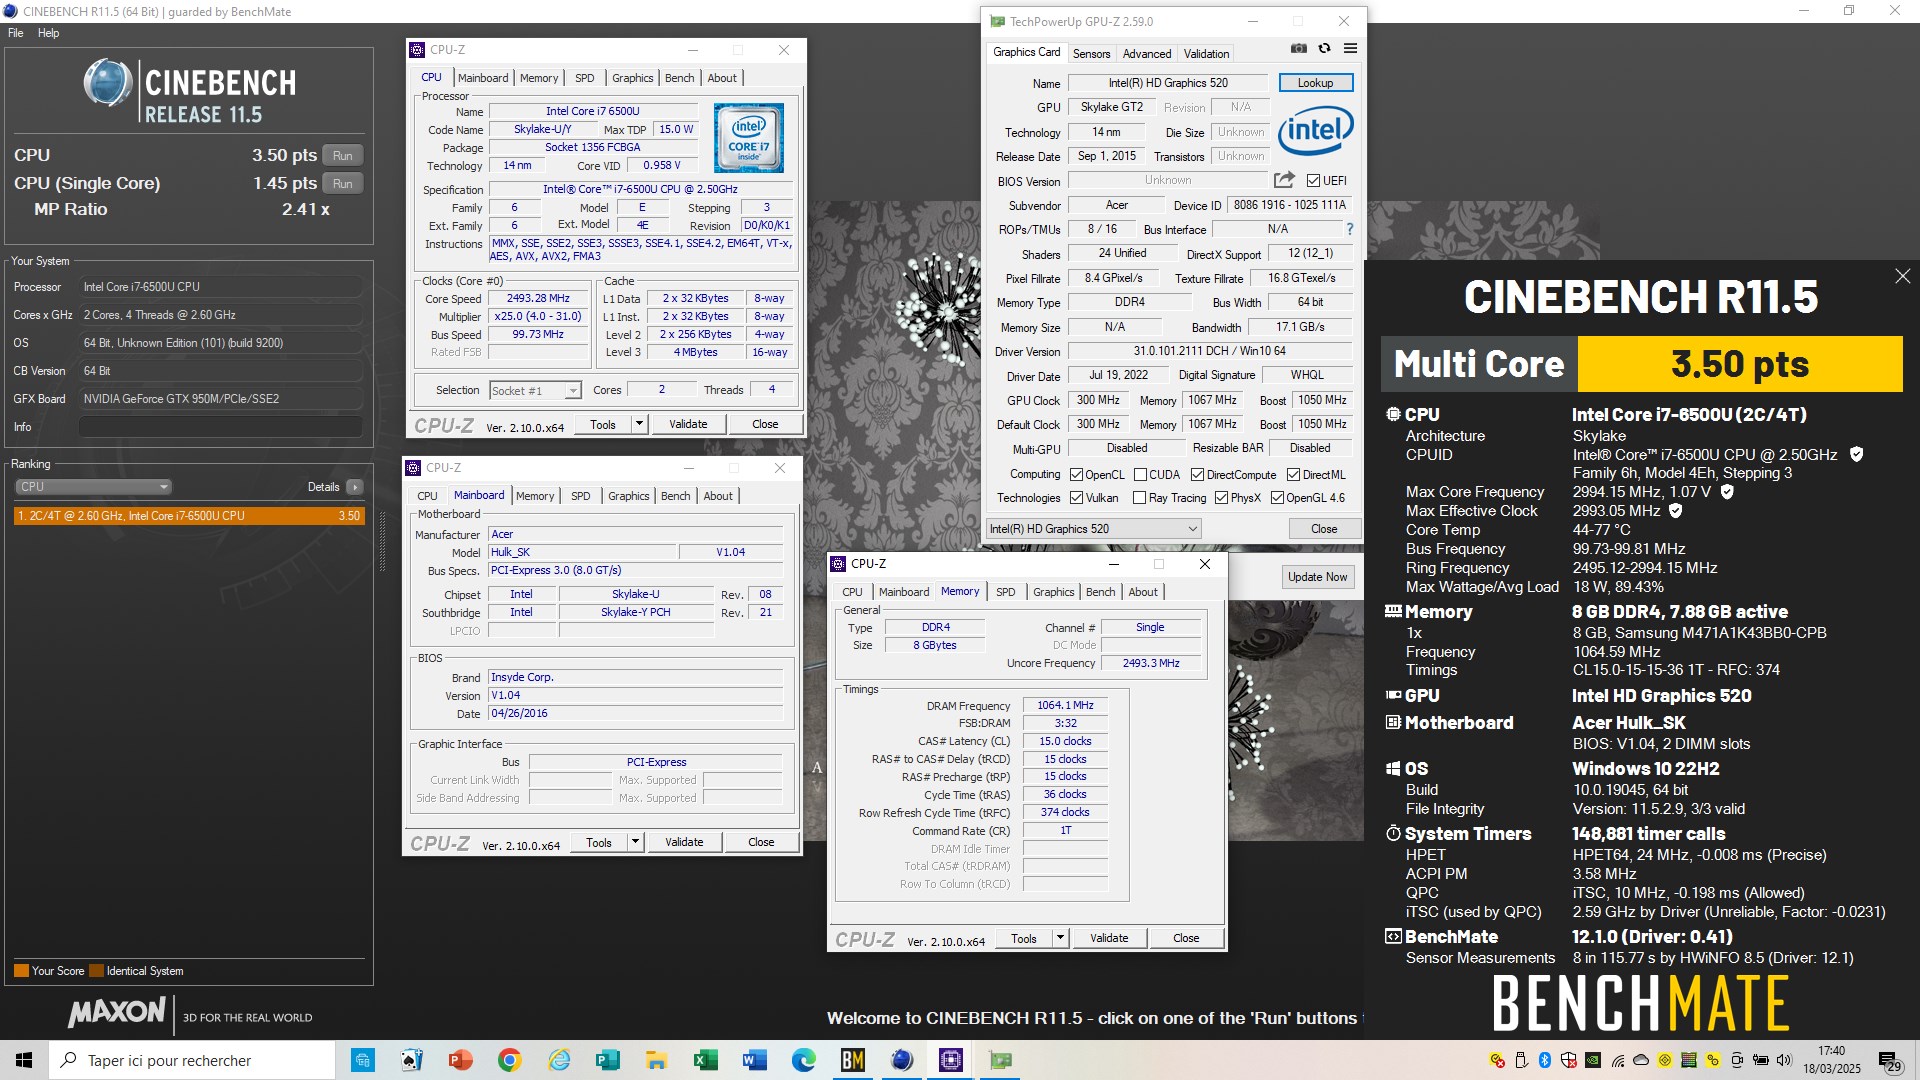Open the Tools dropdown arrow in the CPU-Z Memory window

(x=1060, y=938)
